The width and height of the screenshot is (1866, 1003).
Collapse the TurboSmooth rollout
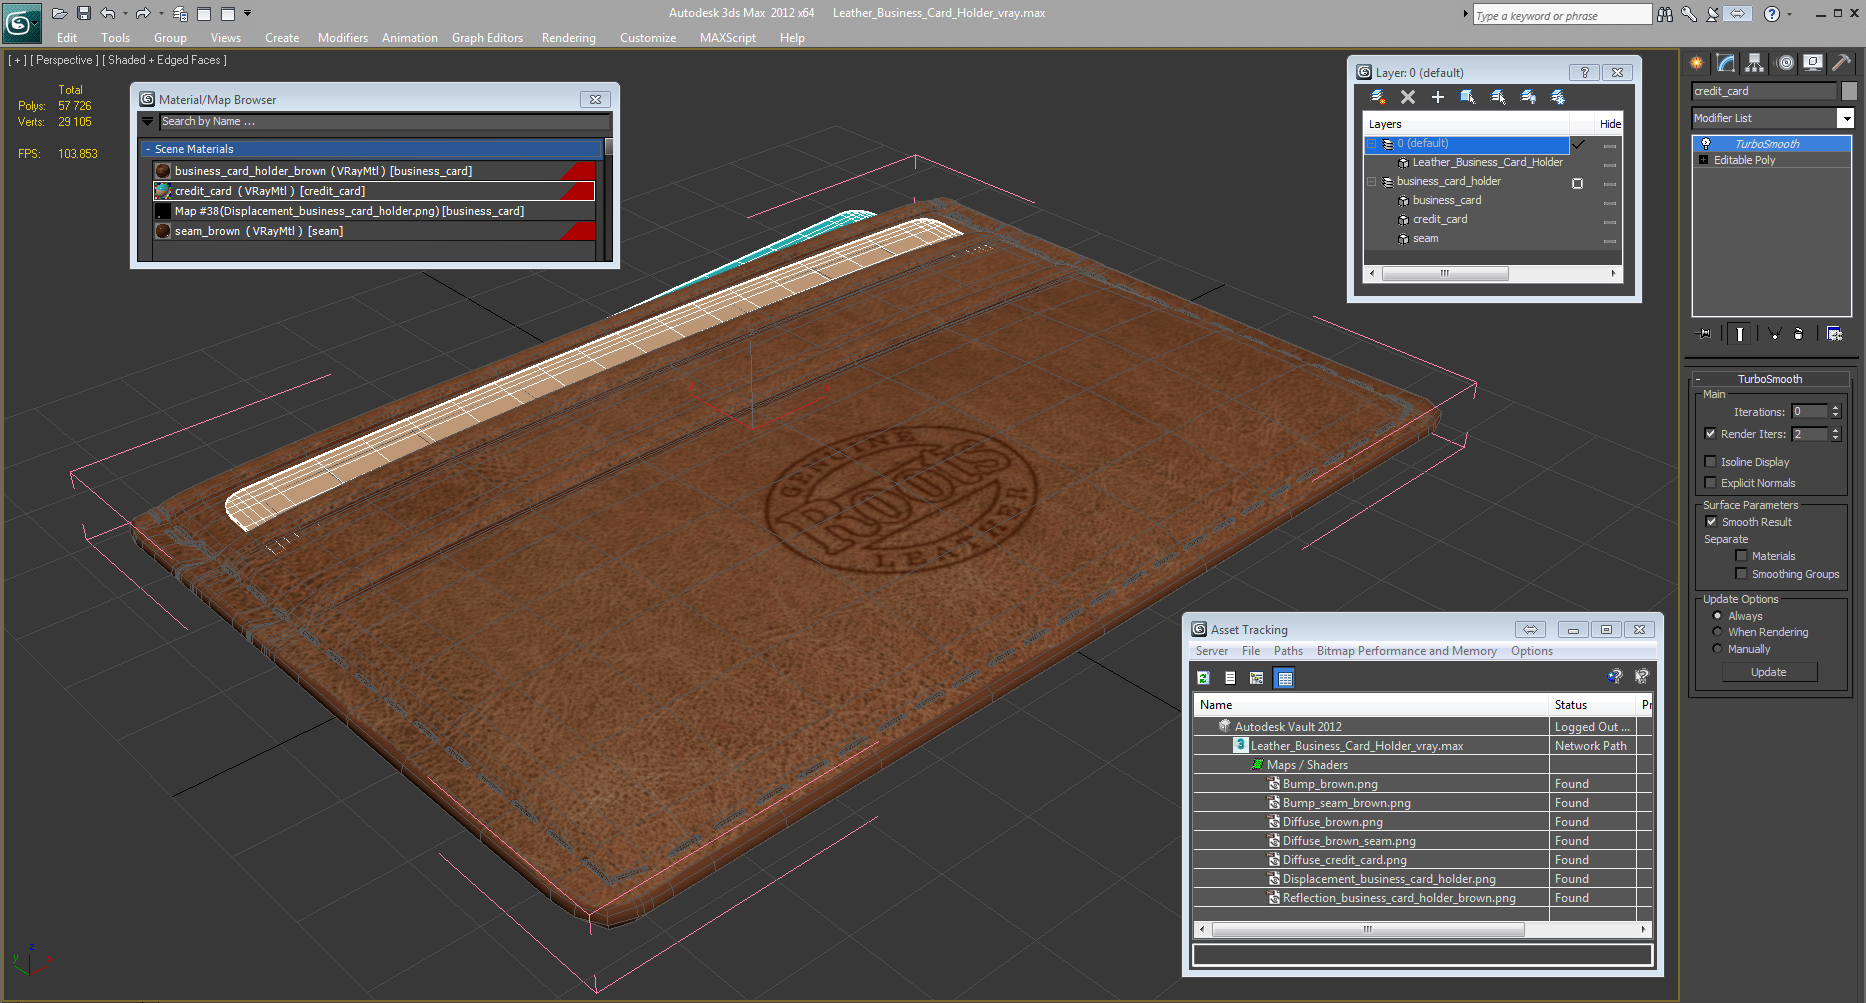(1698, 379)
